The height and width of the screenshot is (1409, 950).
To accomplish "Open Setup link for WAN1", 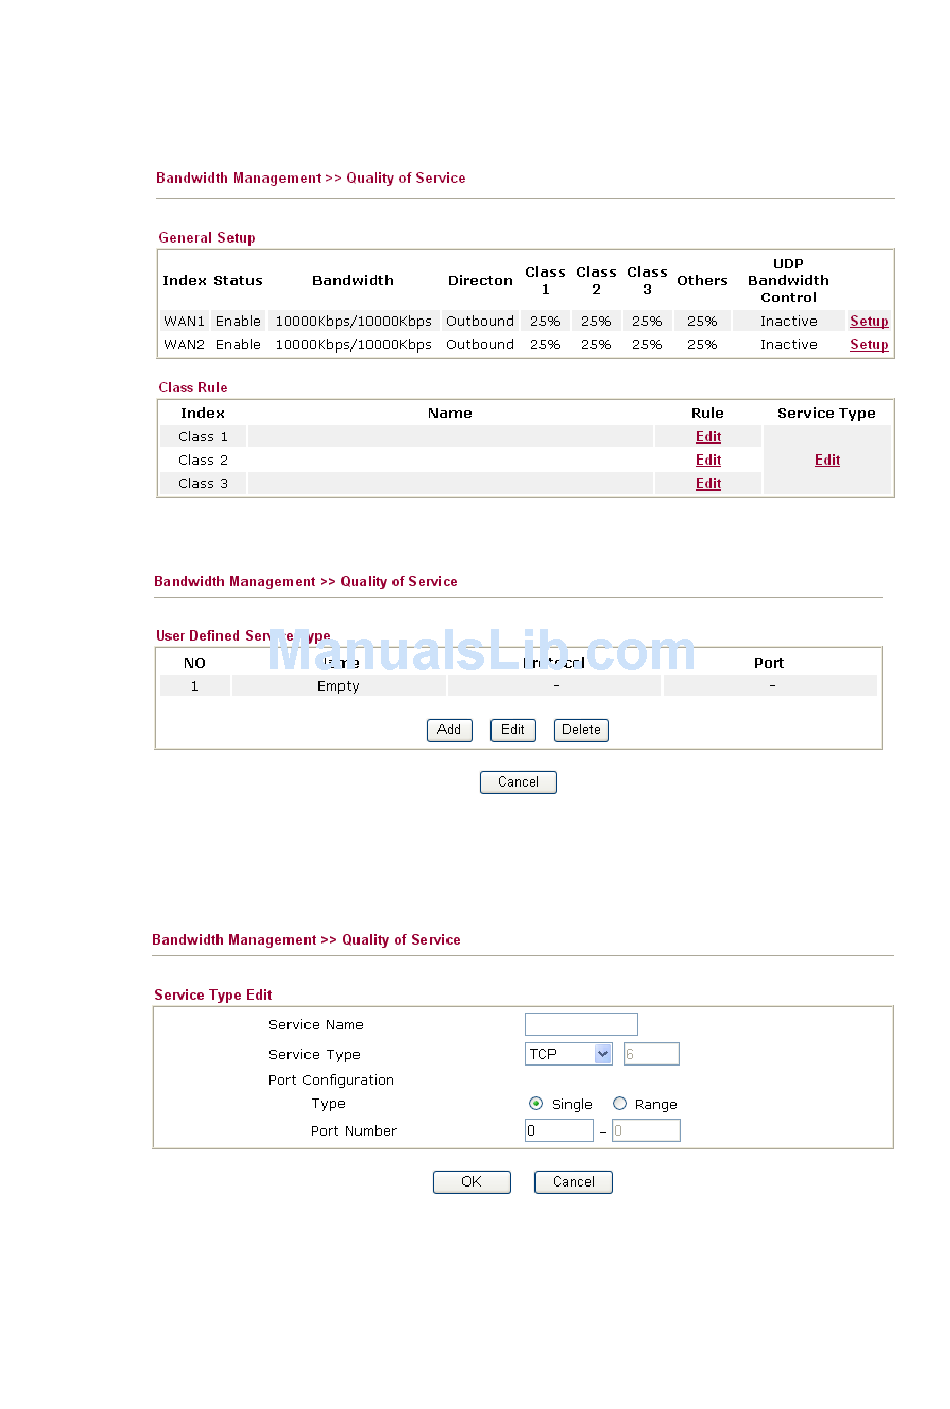I will click(x=869, y=321).
